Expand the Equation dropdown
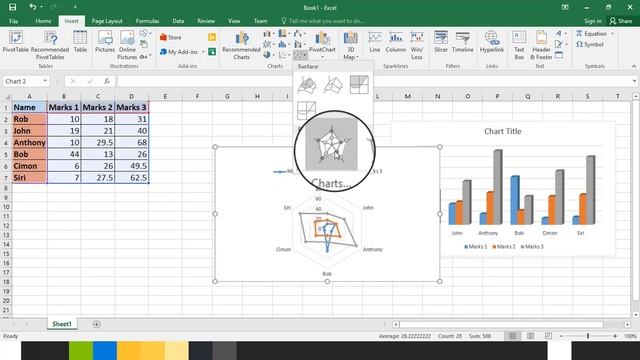Screen dimensions: 640x360 tap(612, 33)
